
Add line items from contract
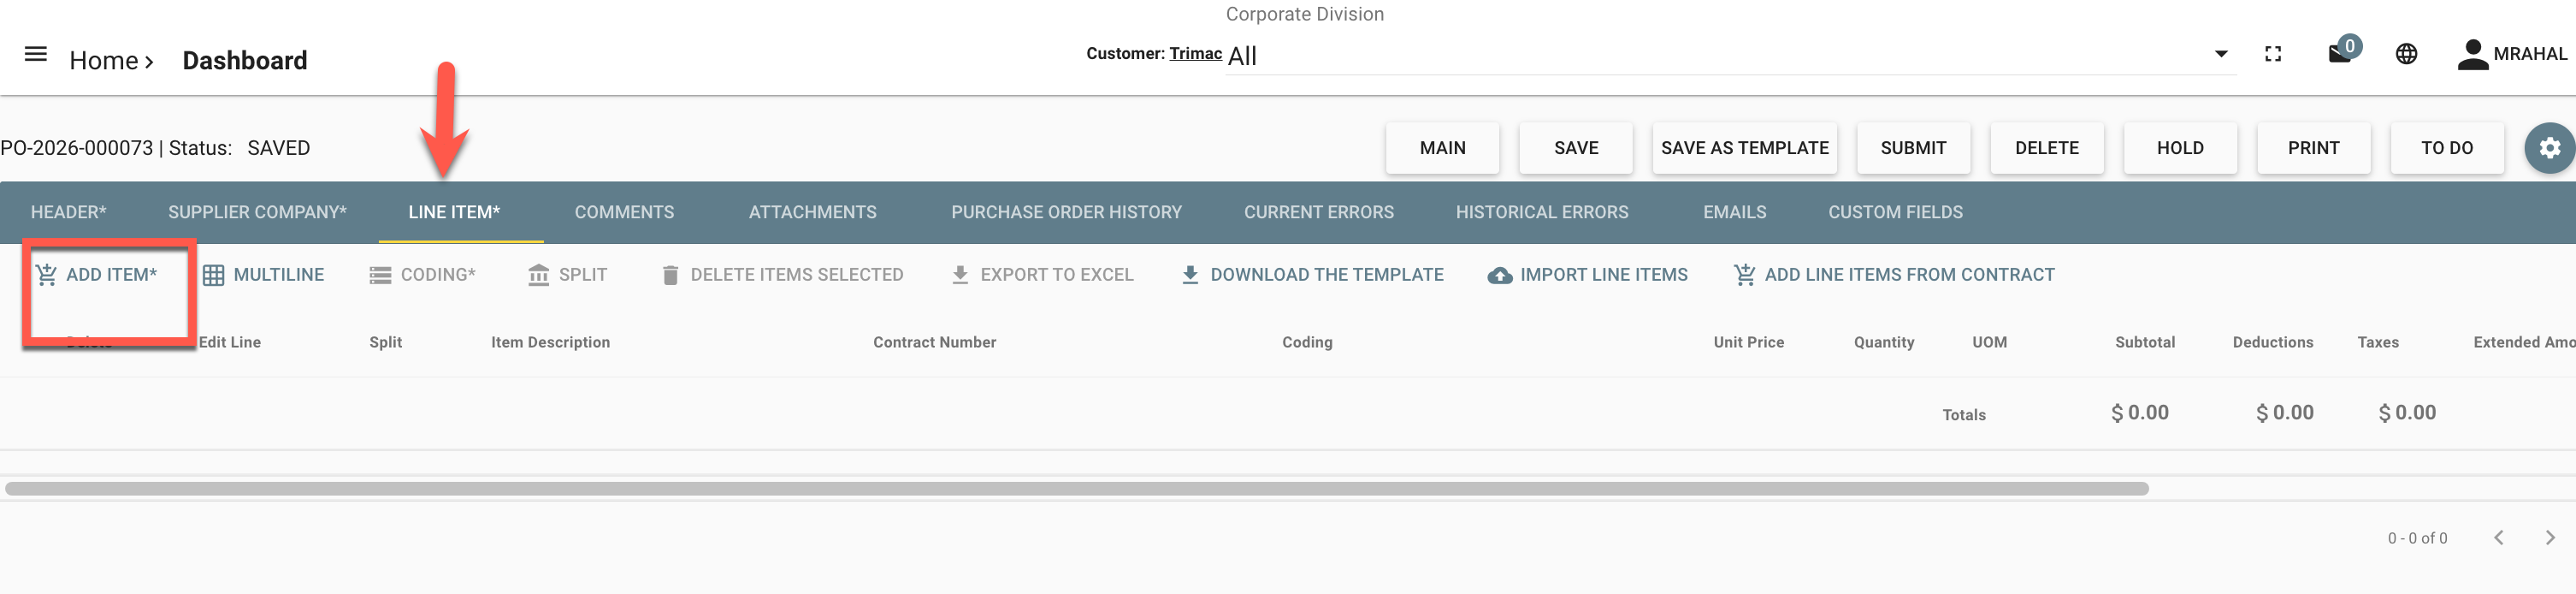click(1894, 275)
